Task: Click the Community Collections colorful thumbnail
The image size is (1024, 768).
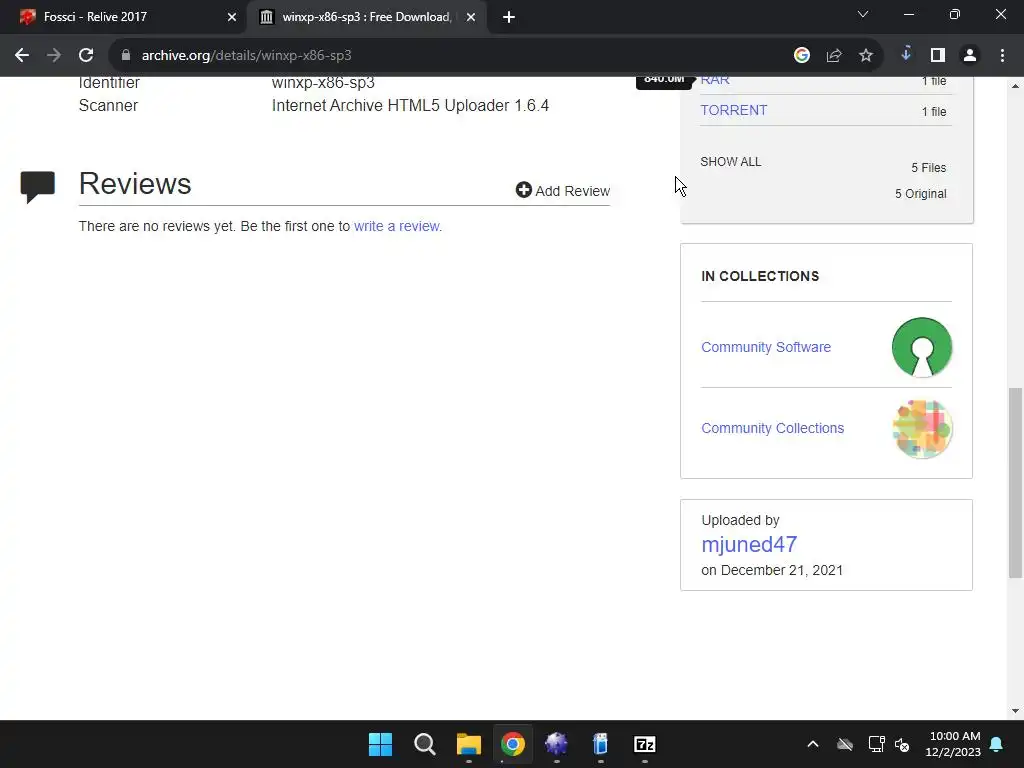Action: [921, 428]
